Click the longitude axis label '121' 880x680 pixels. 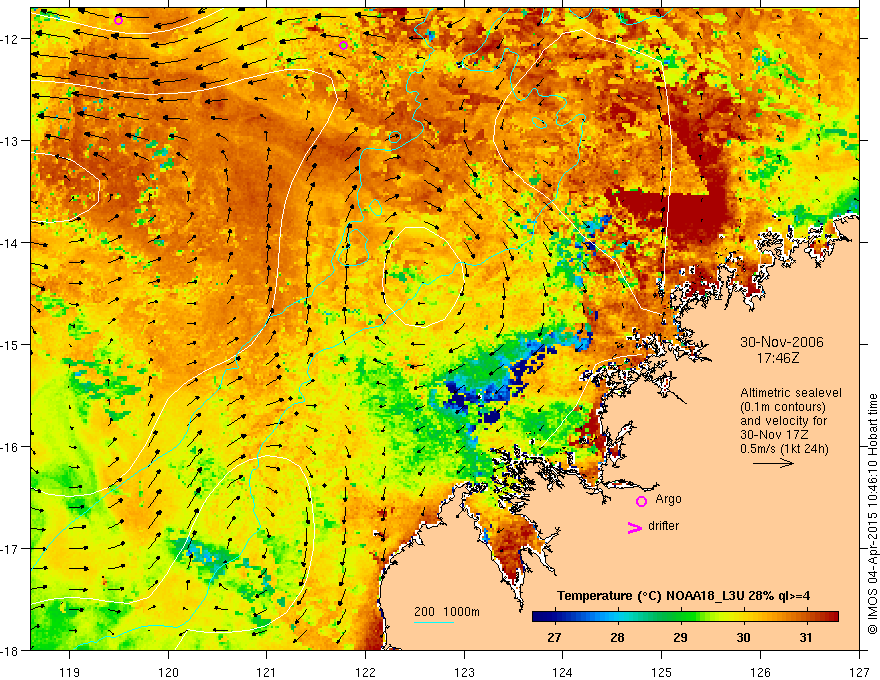click(x=267, y=672)
